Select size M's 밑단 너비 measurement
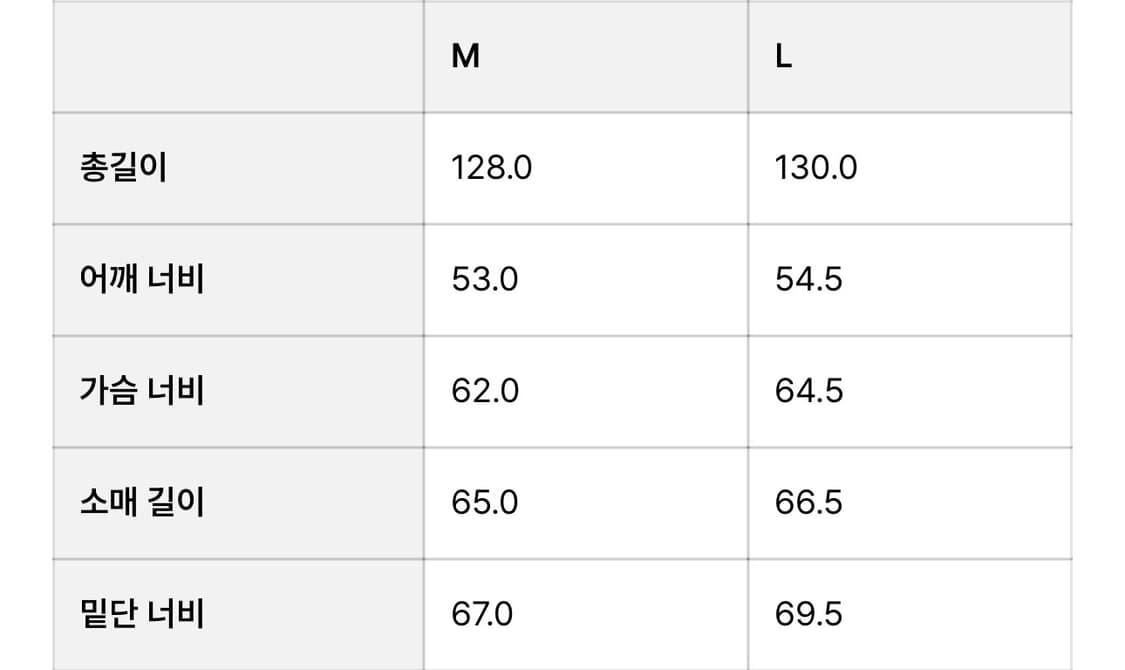The image size is (1125, 670). pos(482,613)
